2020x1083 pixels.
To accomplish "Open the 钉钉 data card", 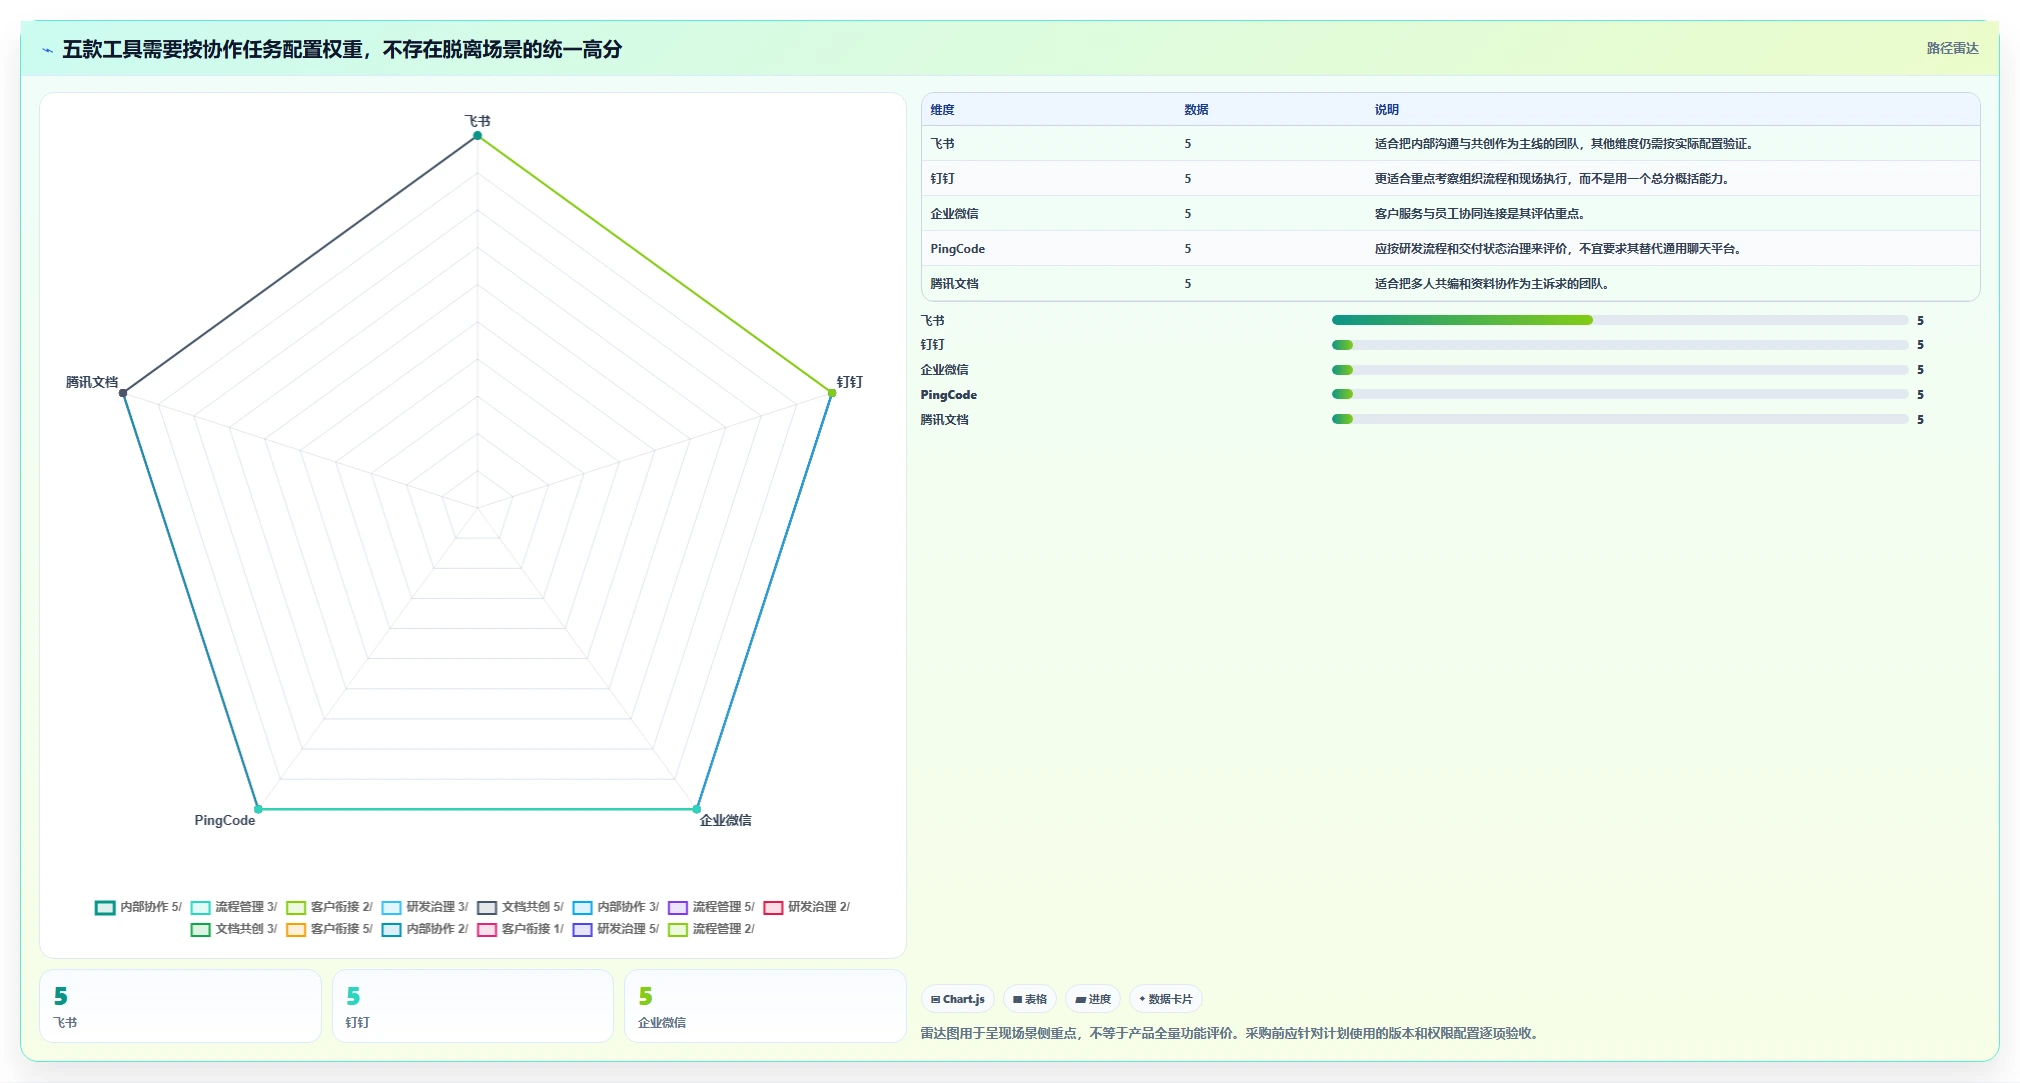I will pos(473,1006).
